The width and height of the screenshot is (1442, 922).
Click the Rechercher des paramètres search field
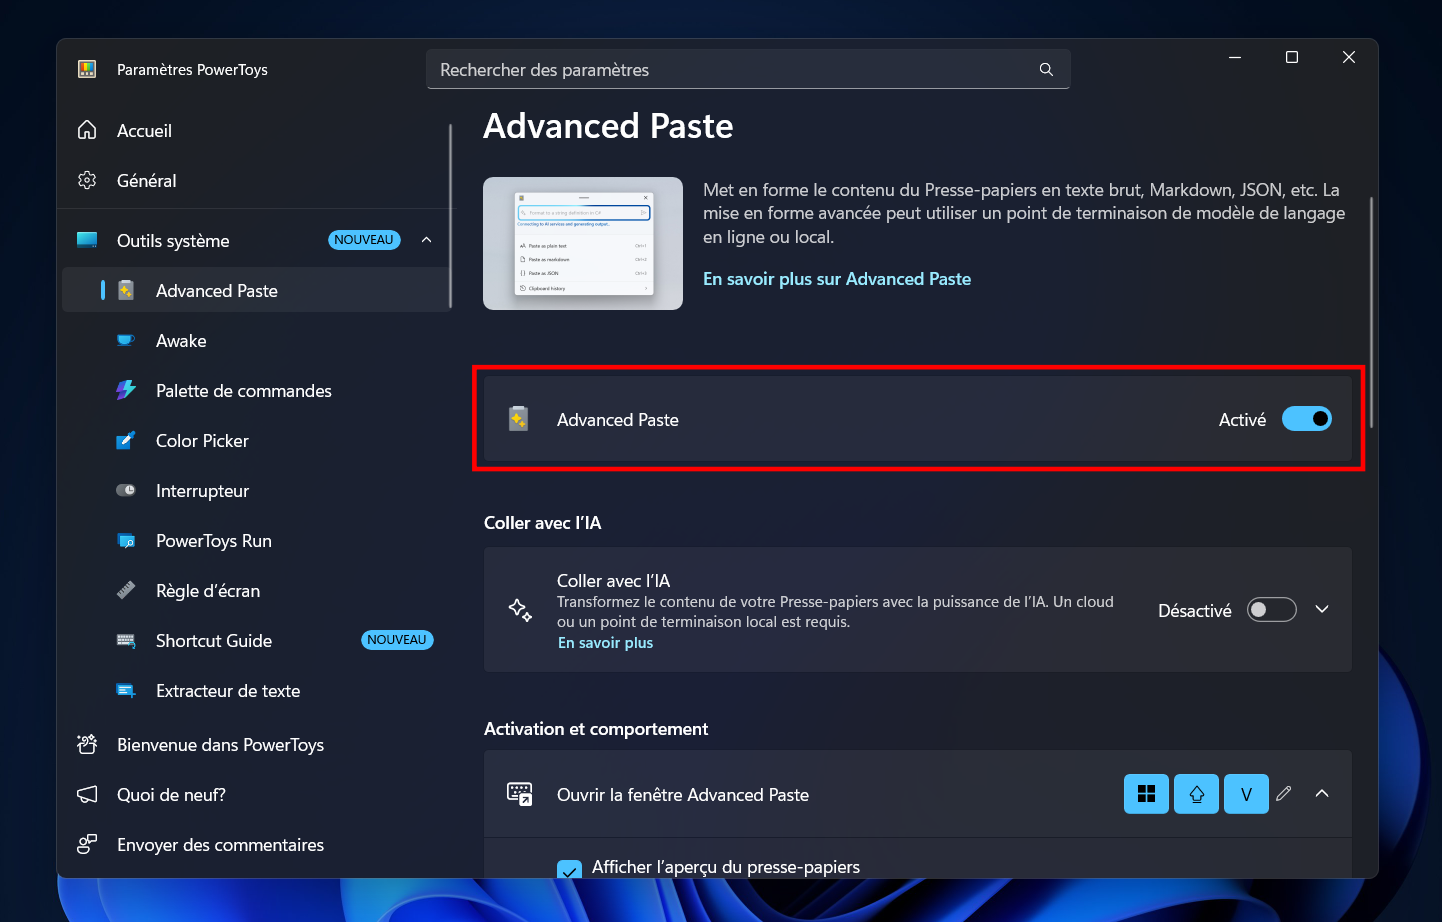pyautogui.click(x=748, y=69)
